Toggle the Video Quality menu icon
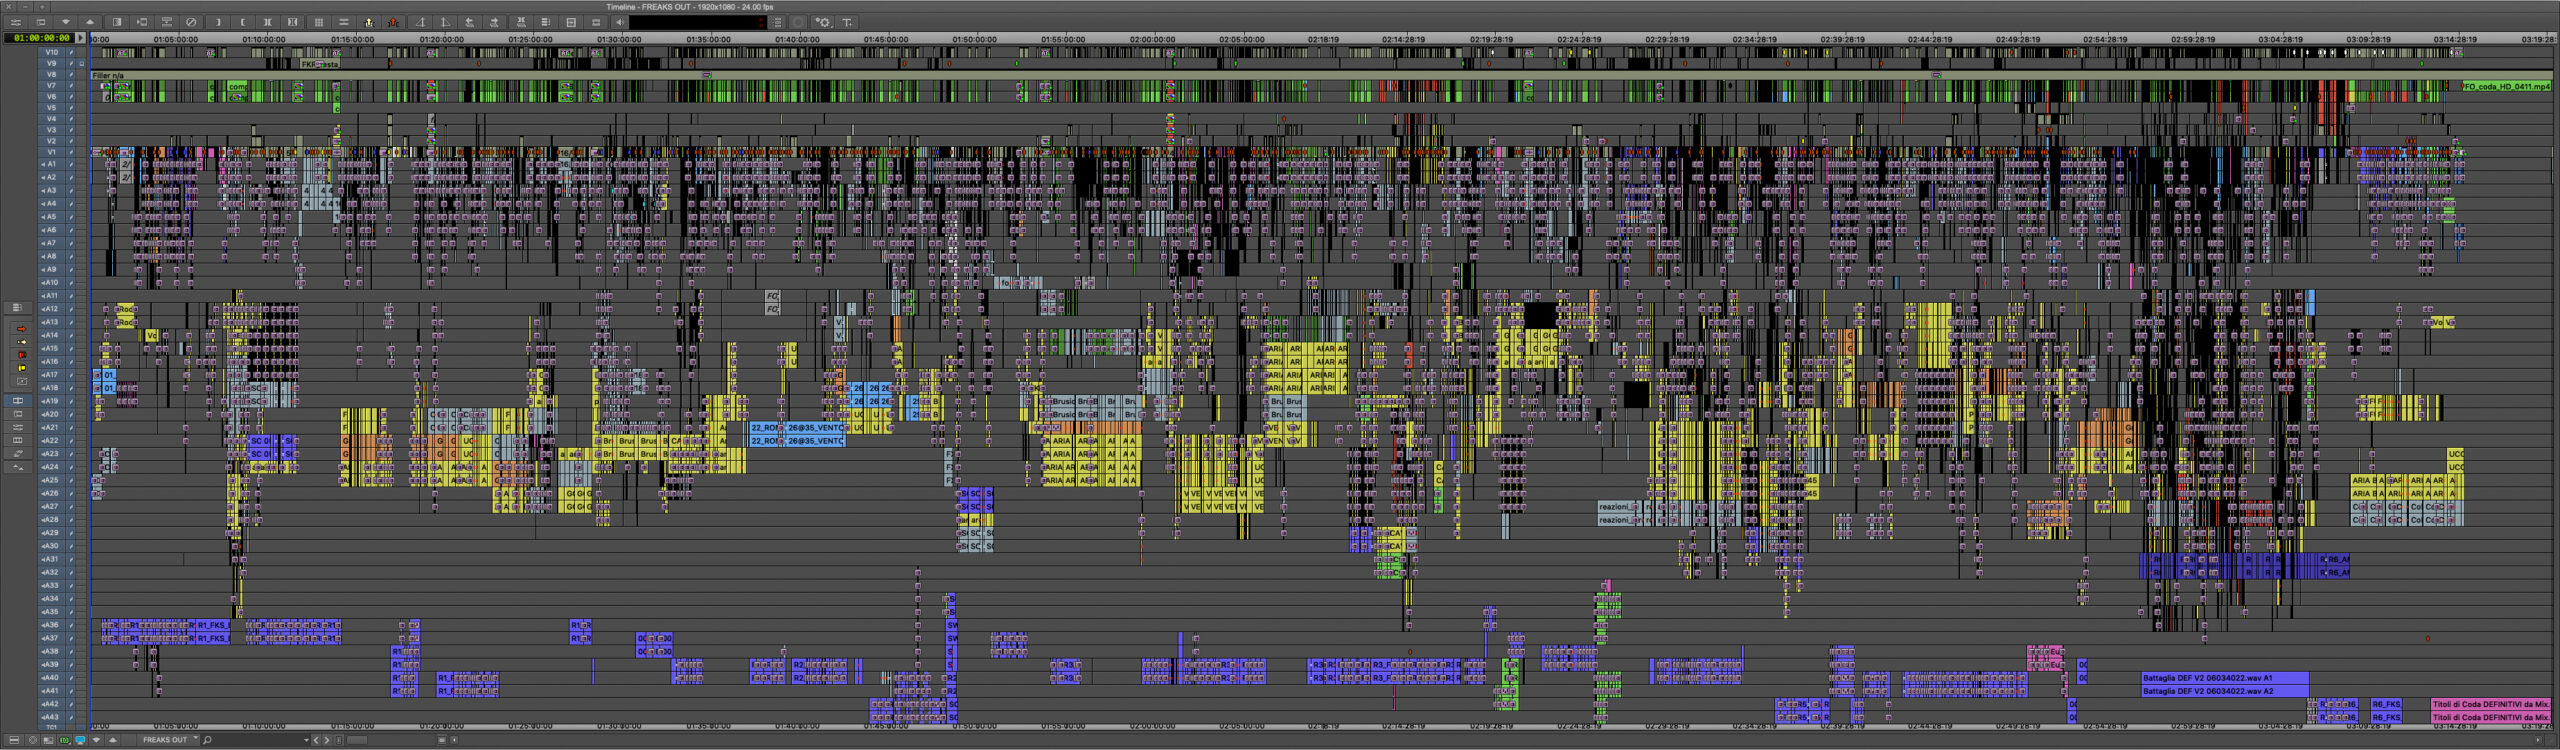 64,740
